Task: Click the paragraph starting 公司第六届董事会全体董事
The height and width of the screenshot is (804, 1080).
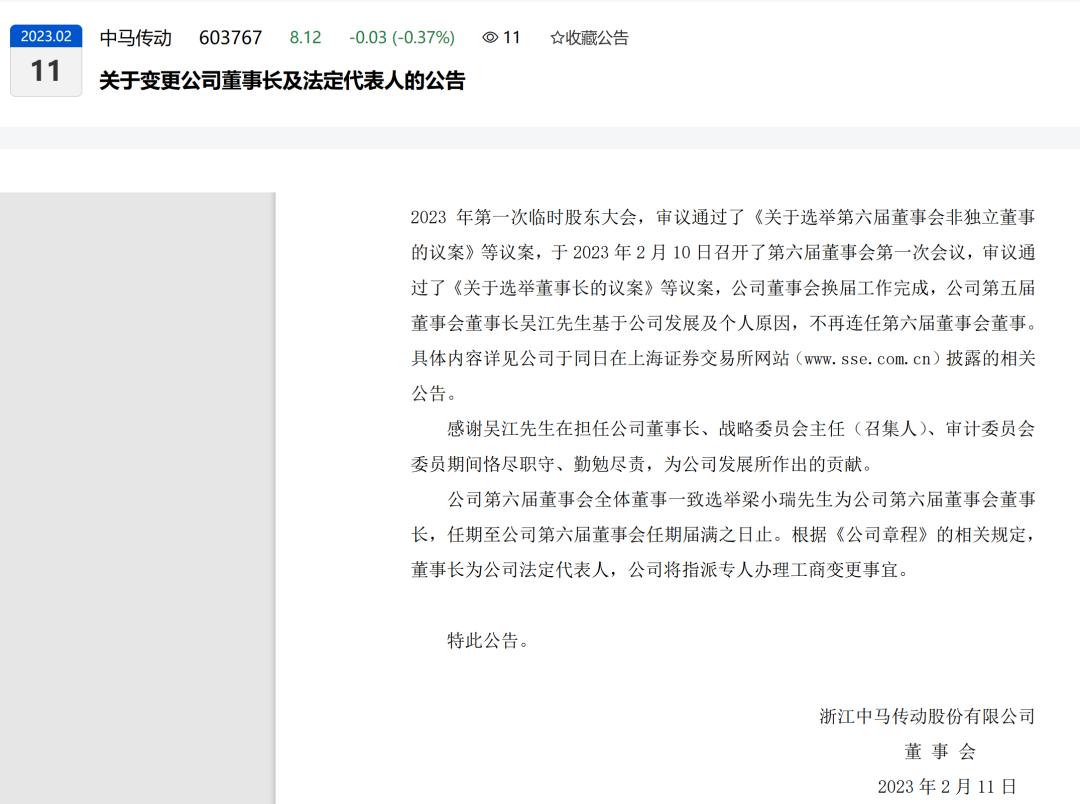Action: pyautogui.click(x=723, y=535)
